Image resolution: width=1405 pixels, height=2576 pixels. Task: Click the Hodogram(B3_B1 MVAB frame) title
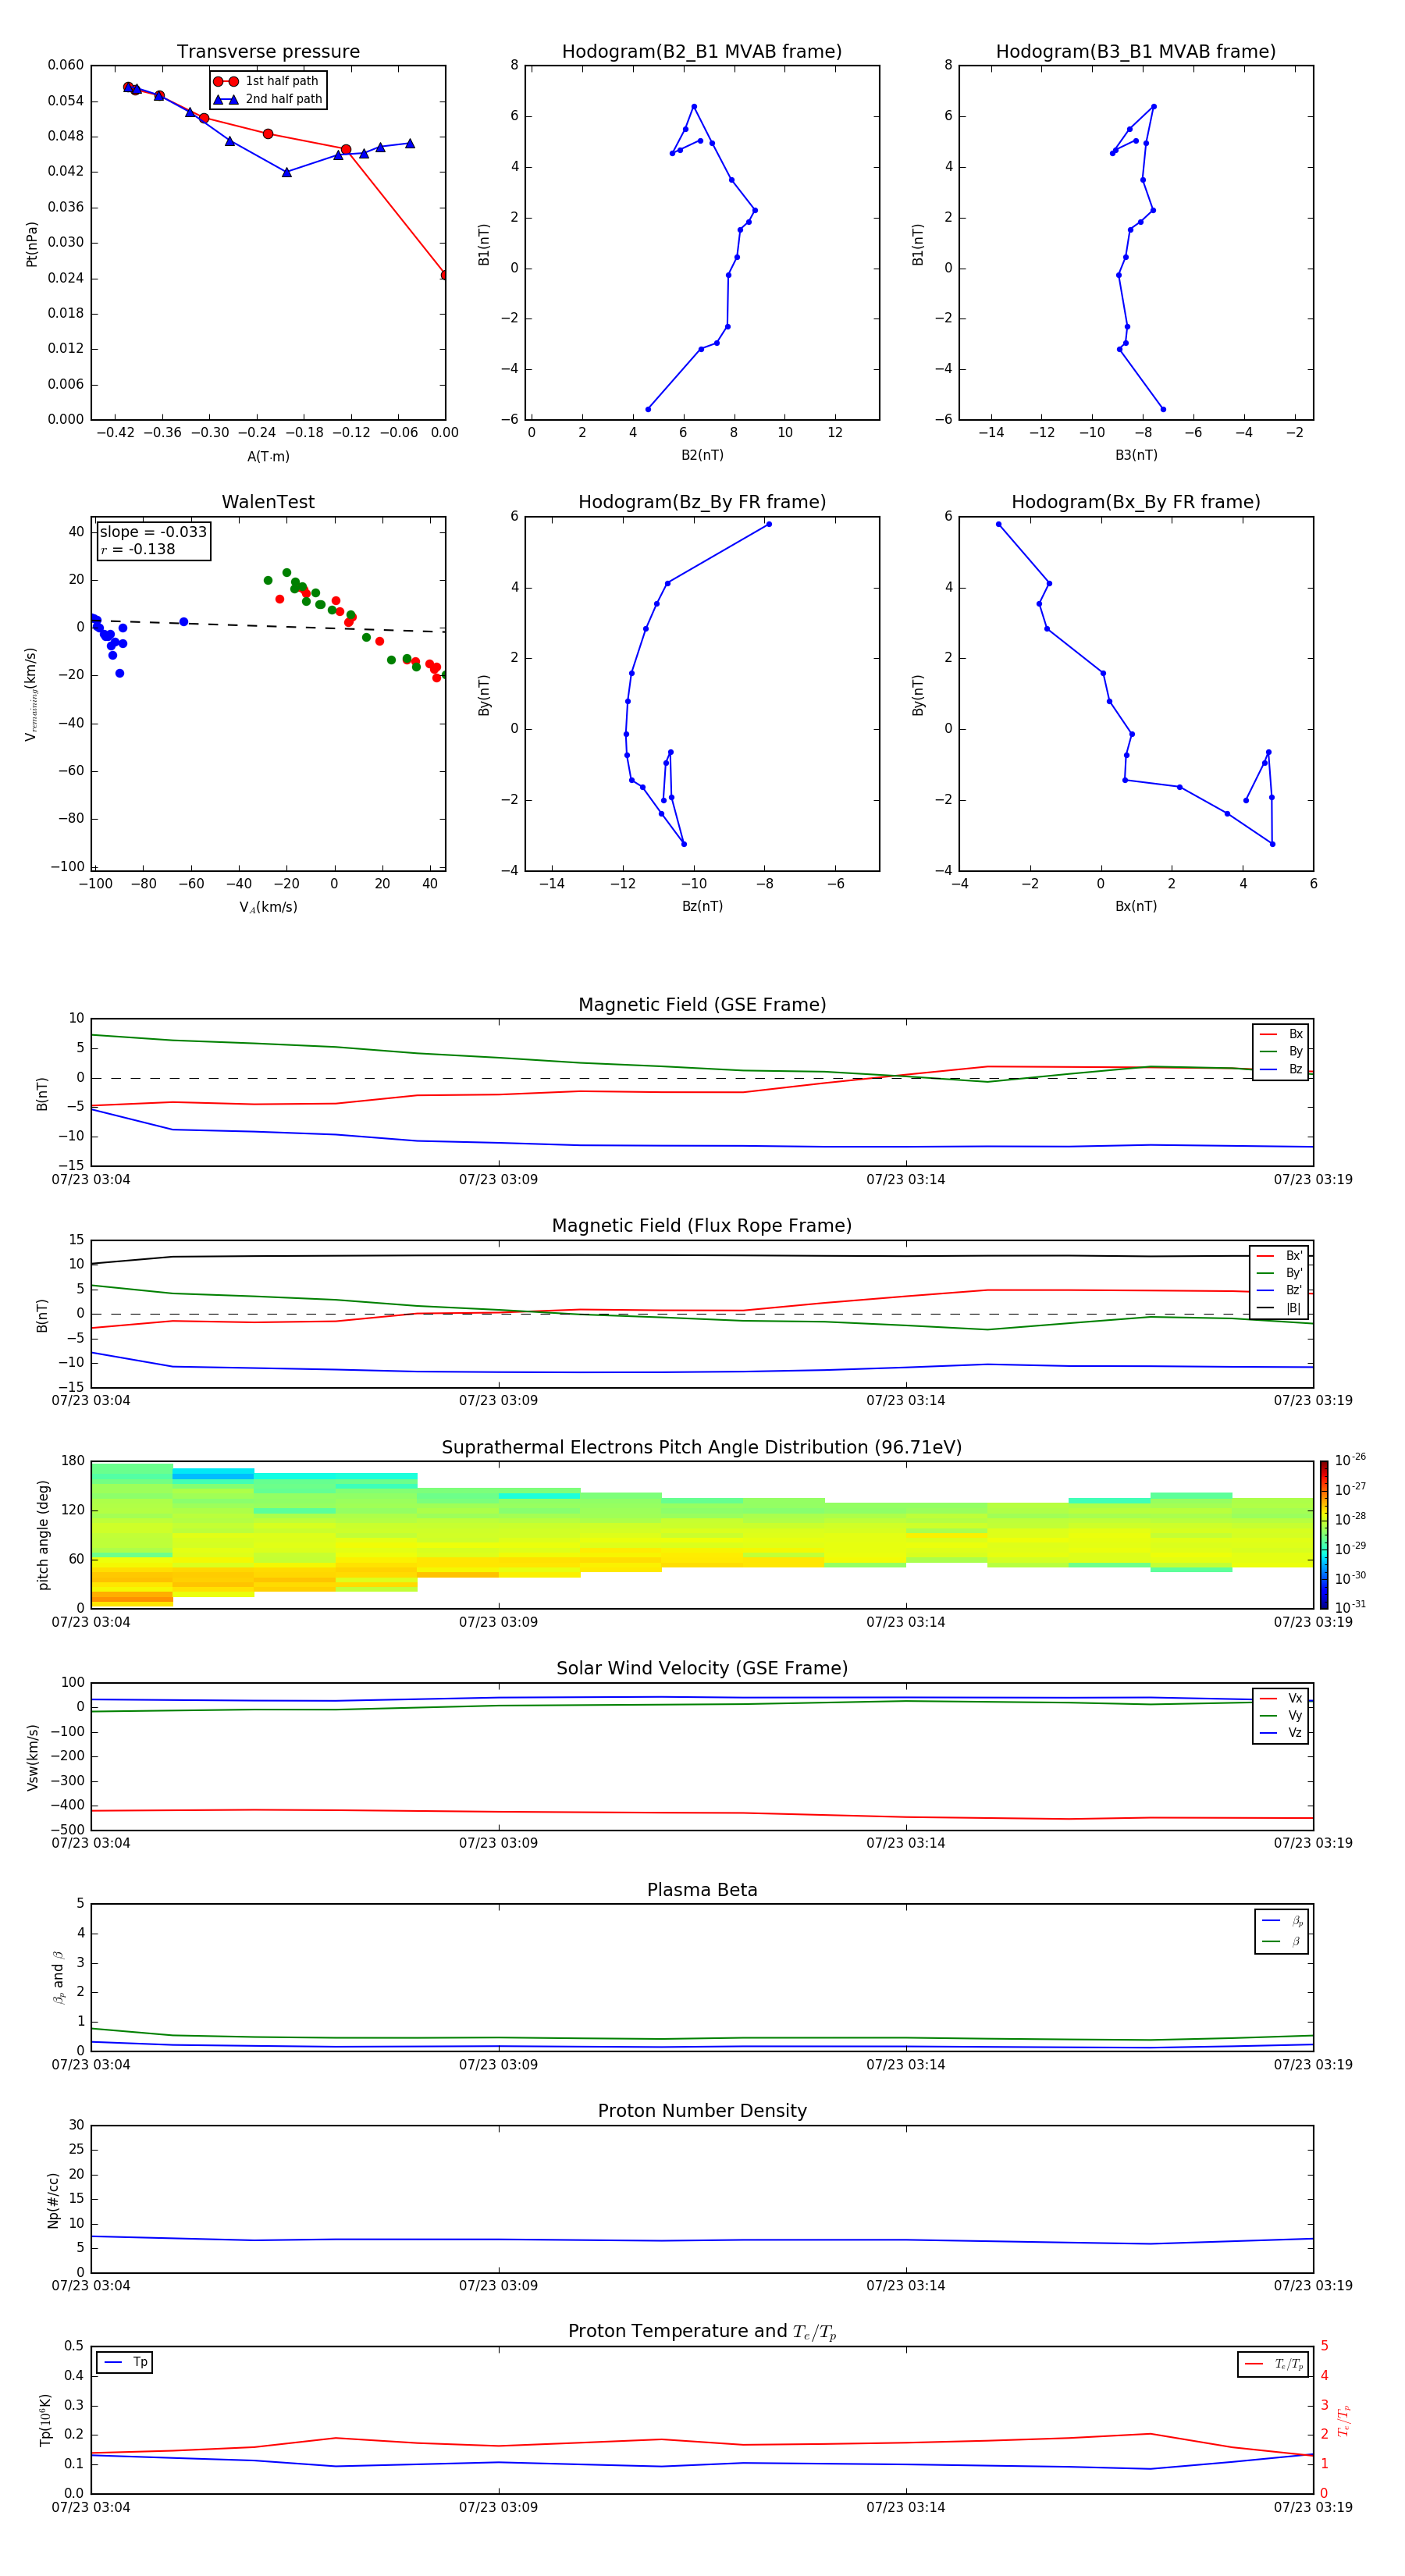click(1136, 52)
